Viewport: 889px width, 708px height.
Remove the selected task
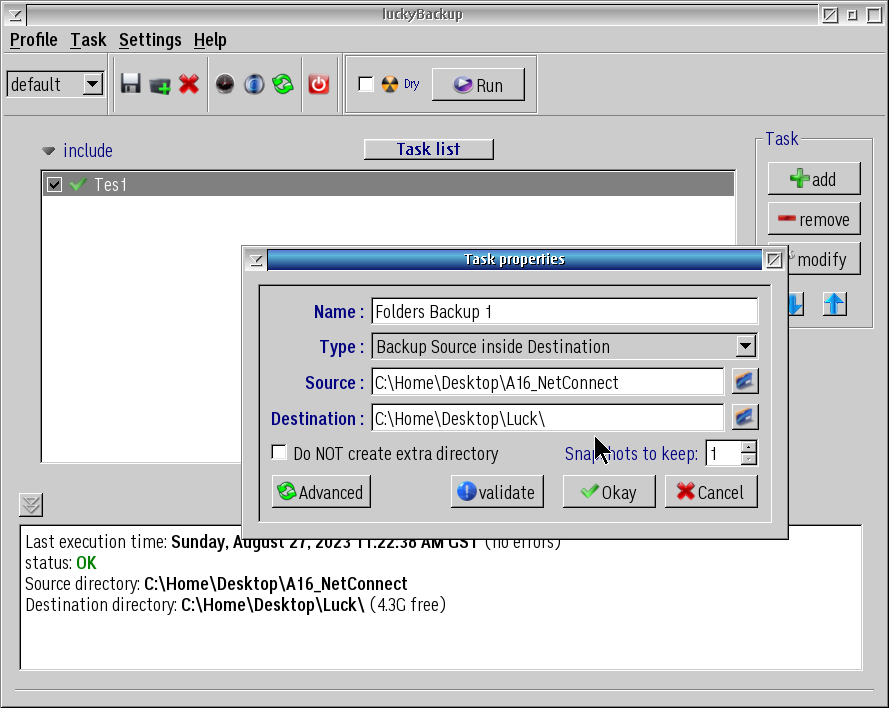[x=814, y=219]
